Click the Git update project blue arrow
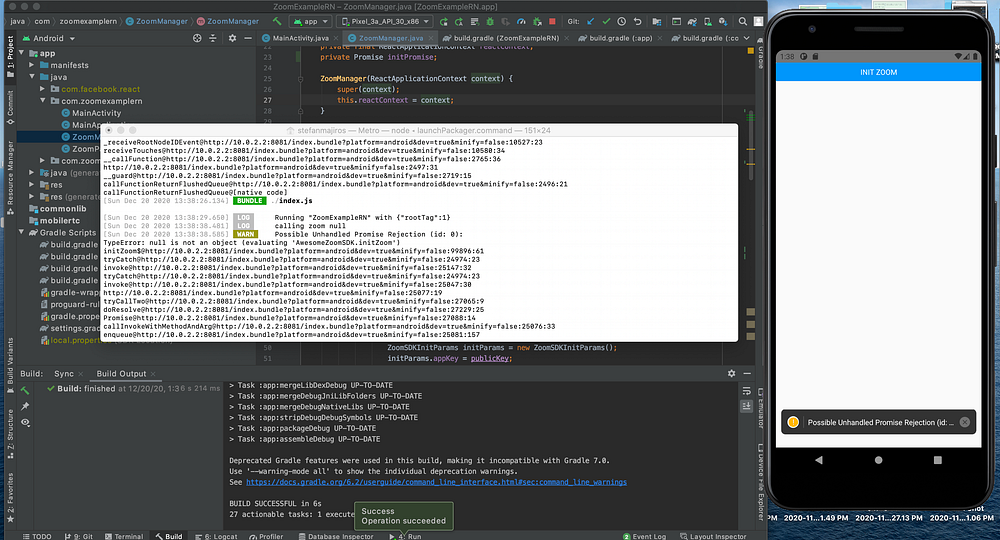This screenshot has height=540, width=1000. point(591,21)
